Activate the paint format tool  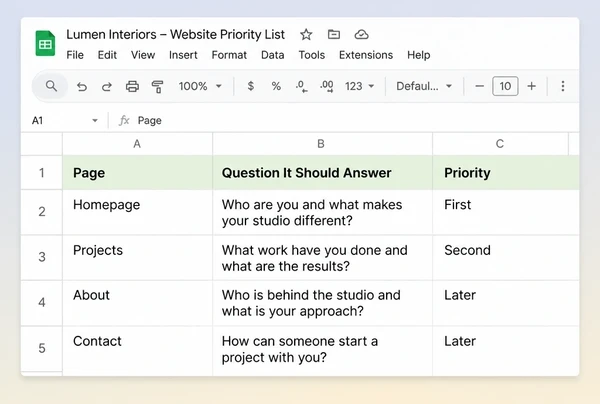[157, 86]
